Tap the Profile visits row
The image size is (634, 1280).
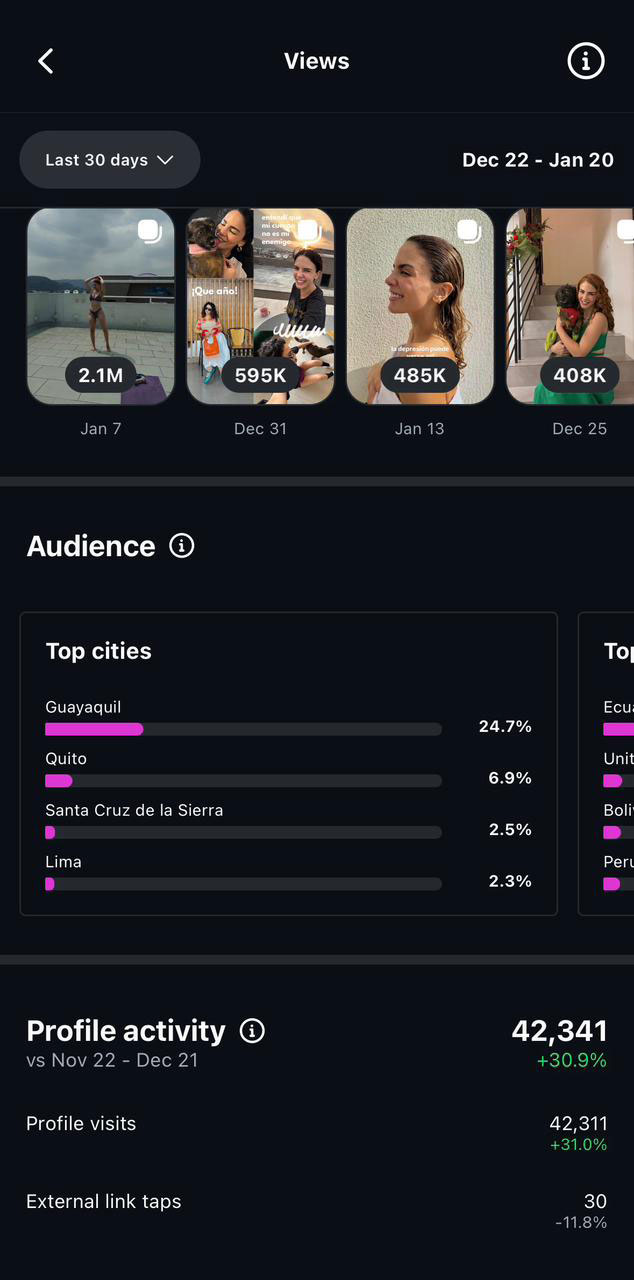click(316, 1131)
